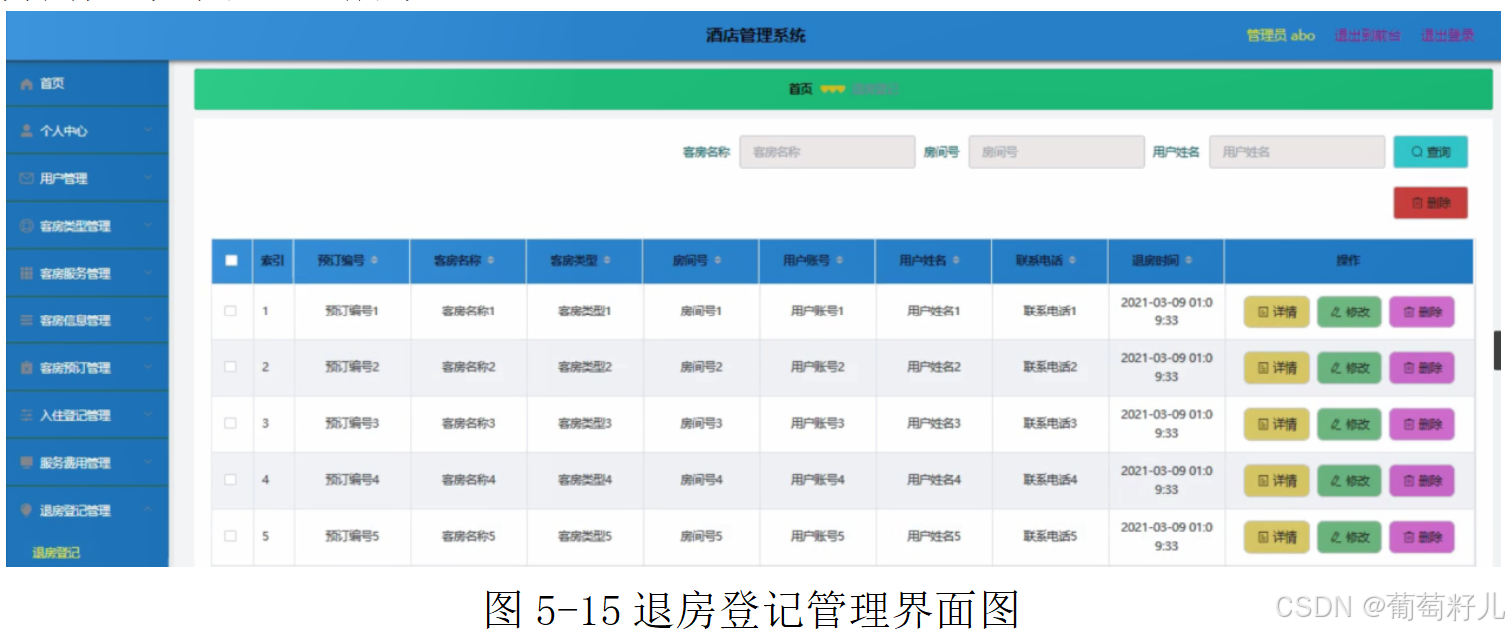Screen dimensions: 1509x633
Task: Click the pink 删除 for row 预订编号3
Action: click(x=1422, y=424)
